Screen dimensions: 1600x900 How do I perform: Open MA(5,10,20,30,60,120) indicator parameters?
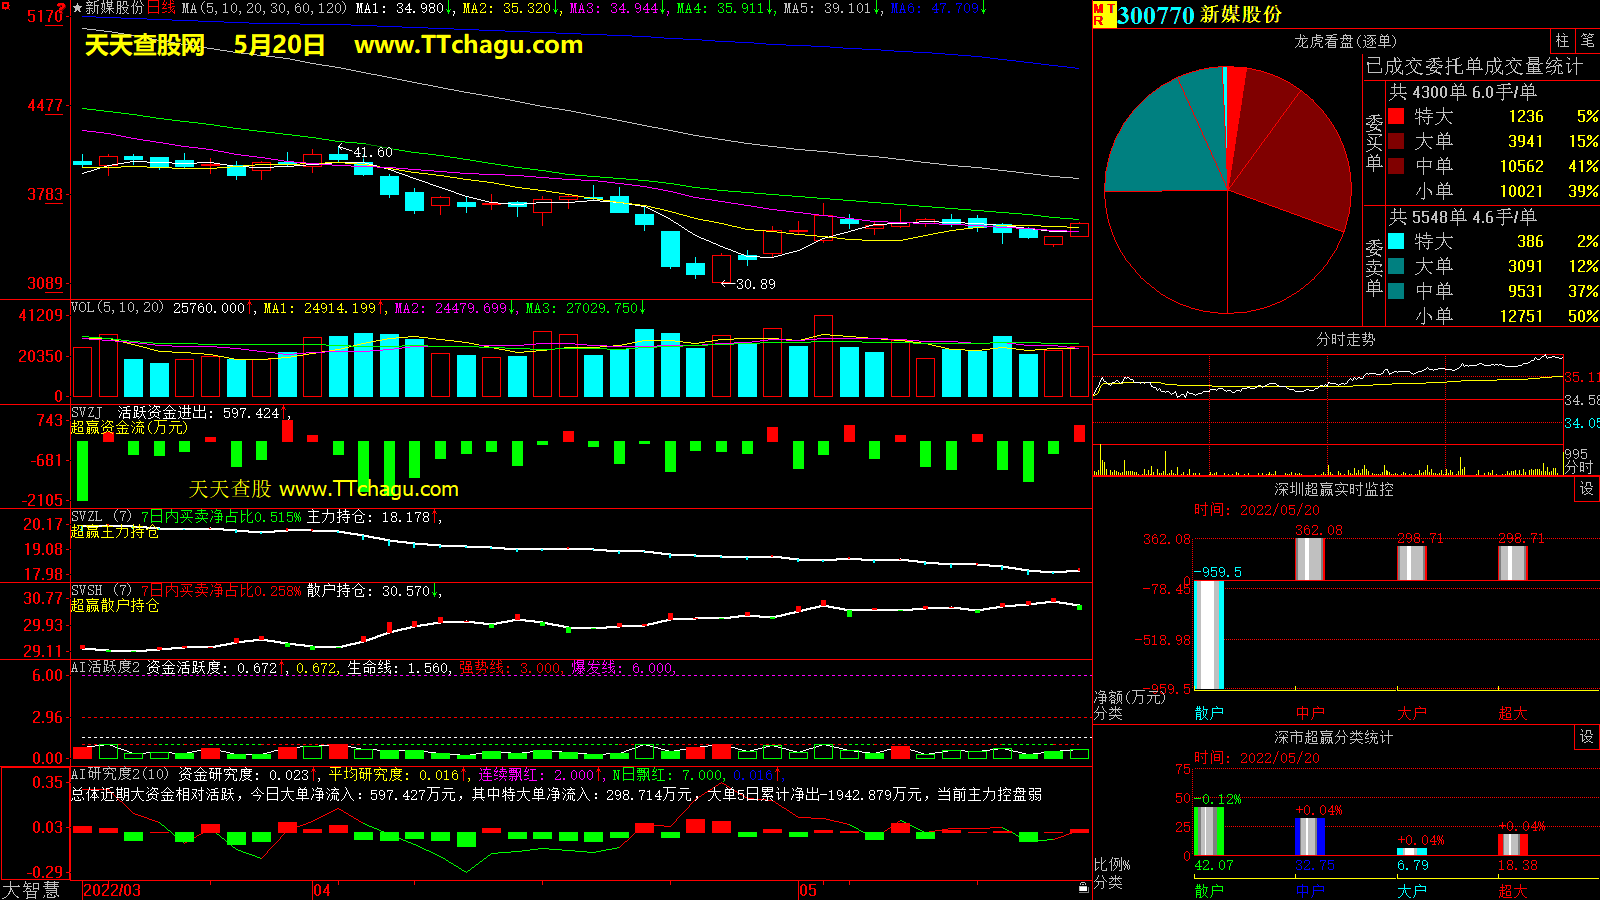click(264, 8)
